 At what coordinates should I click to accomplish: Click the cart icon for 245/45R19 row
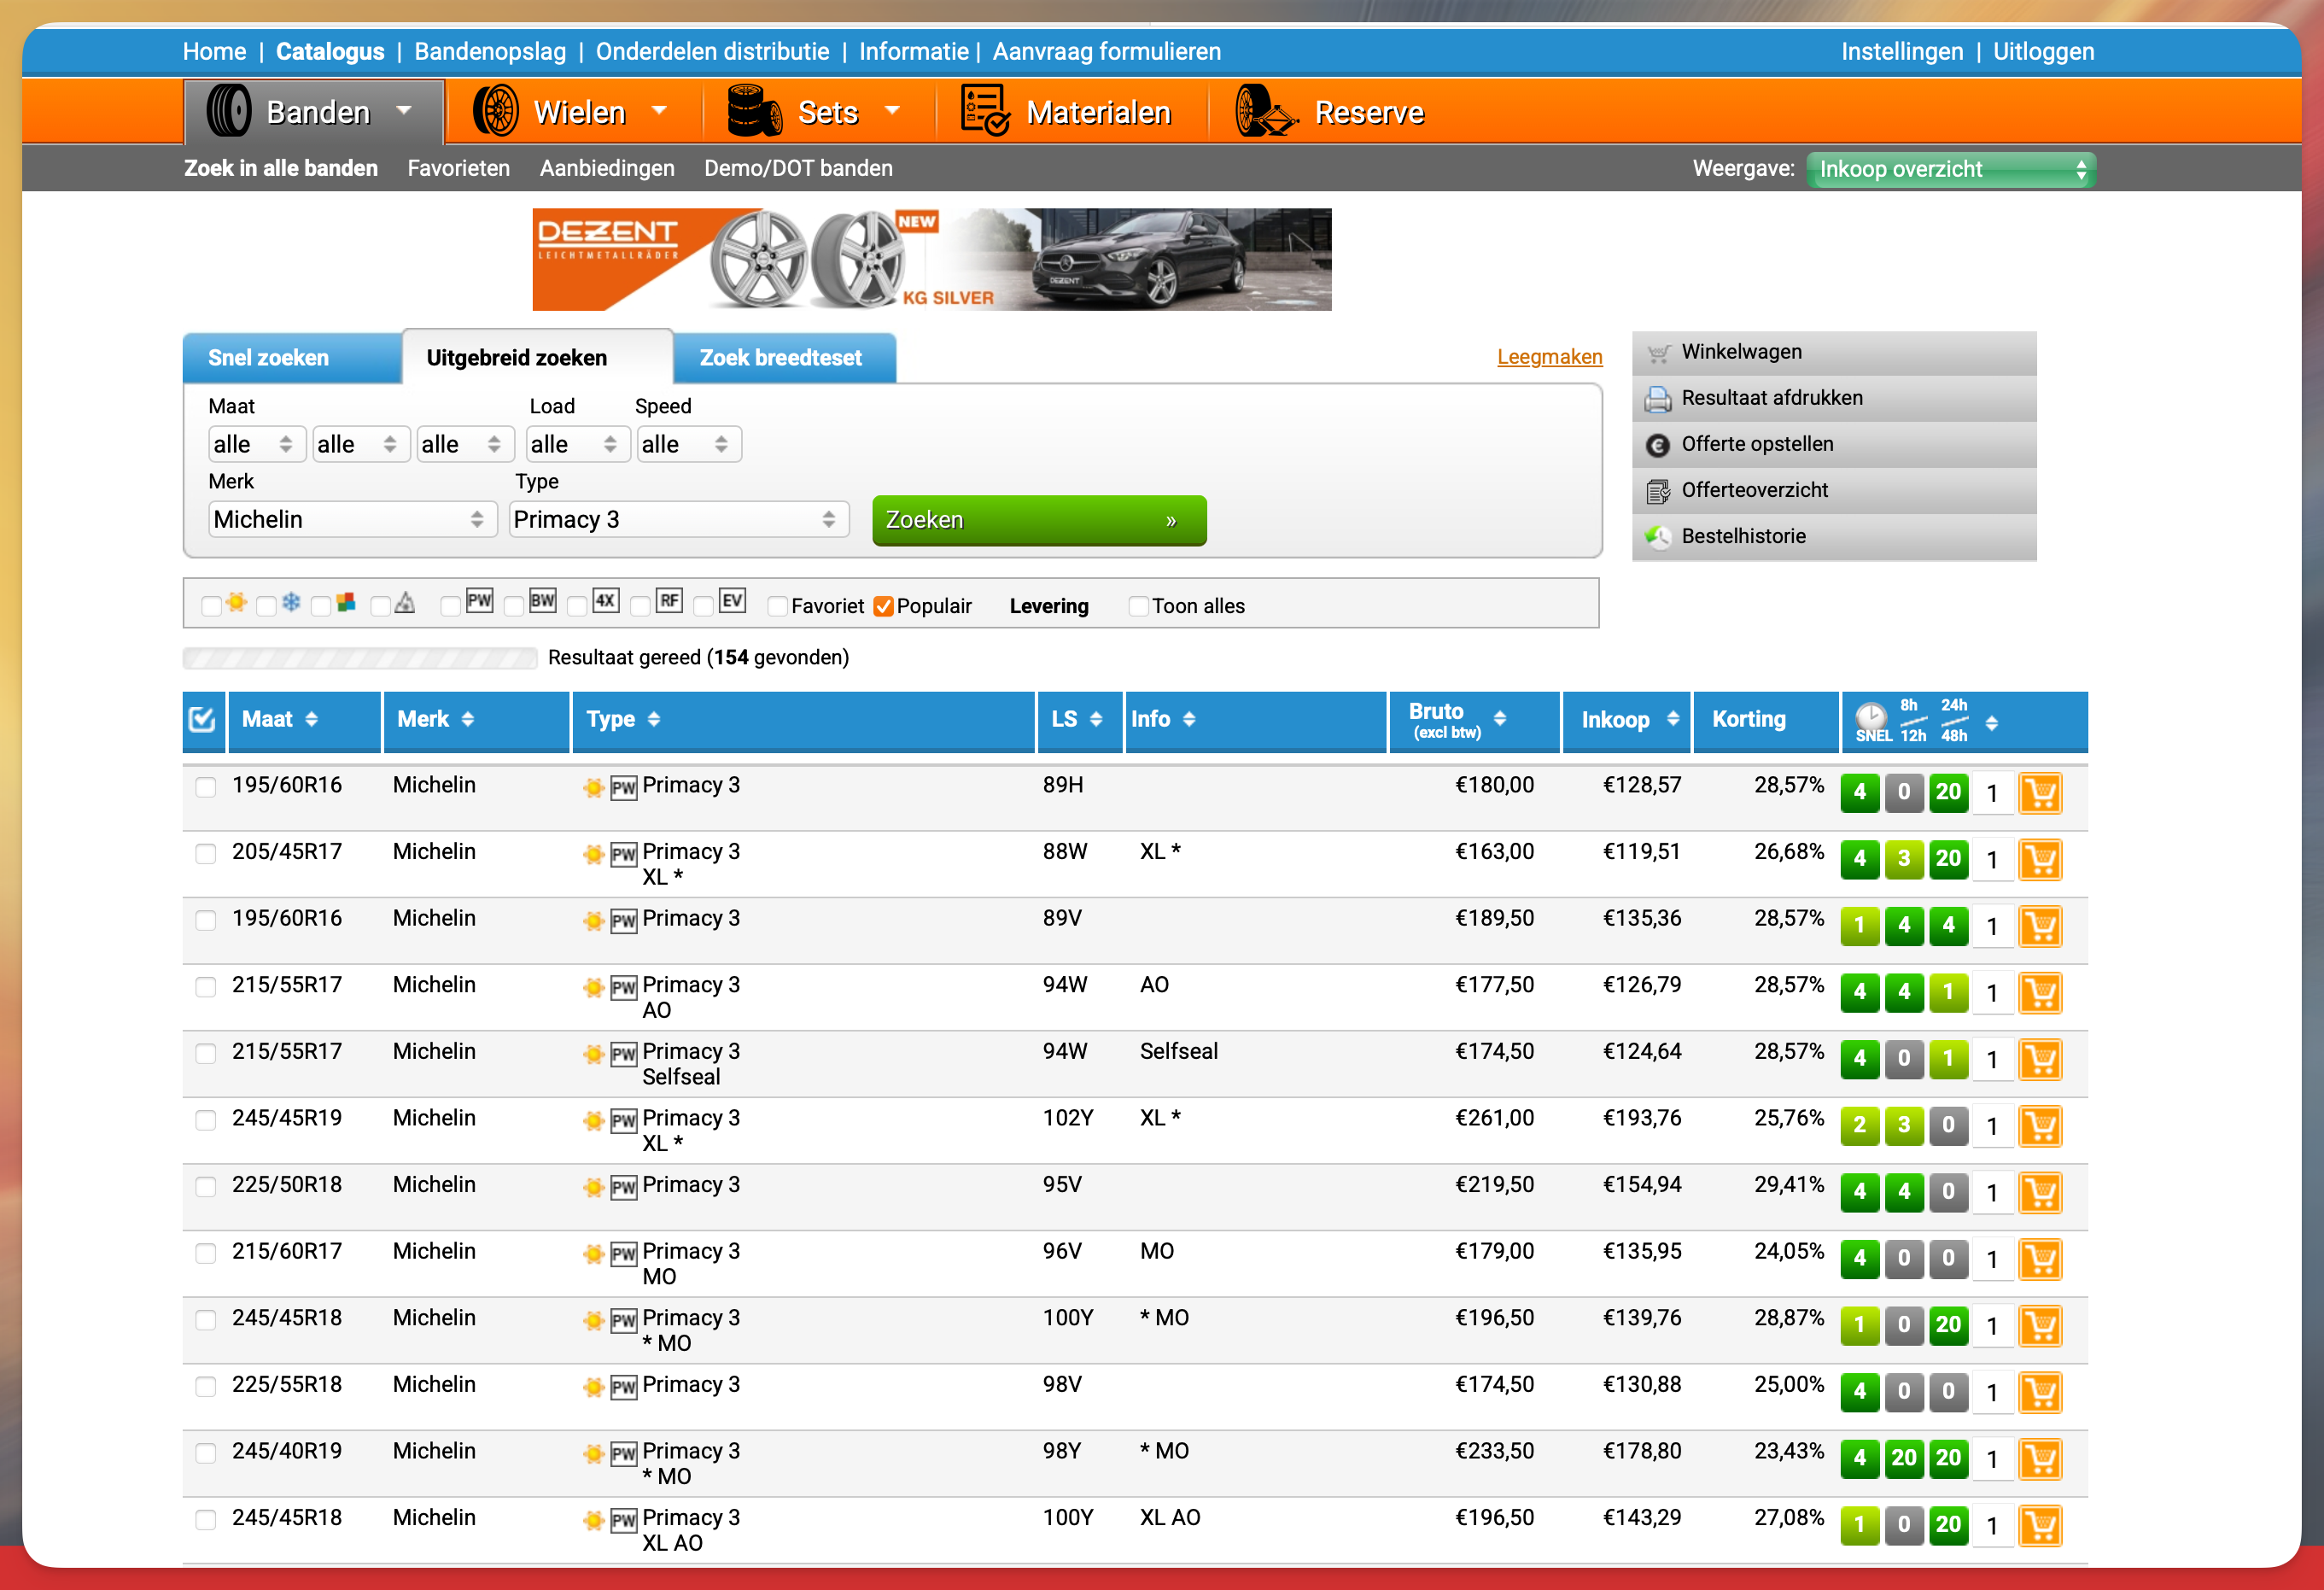[2040, 1126]
